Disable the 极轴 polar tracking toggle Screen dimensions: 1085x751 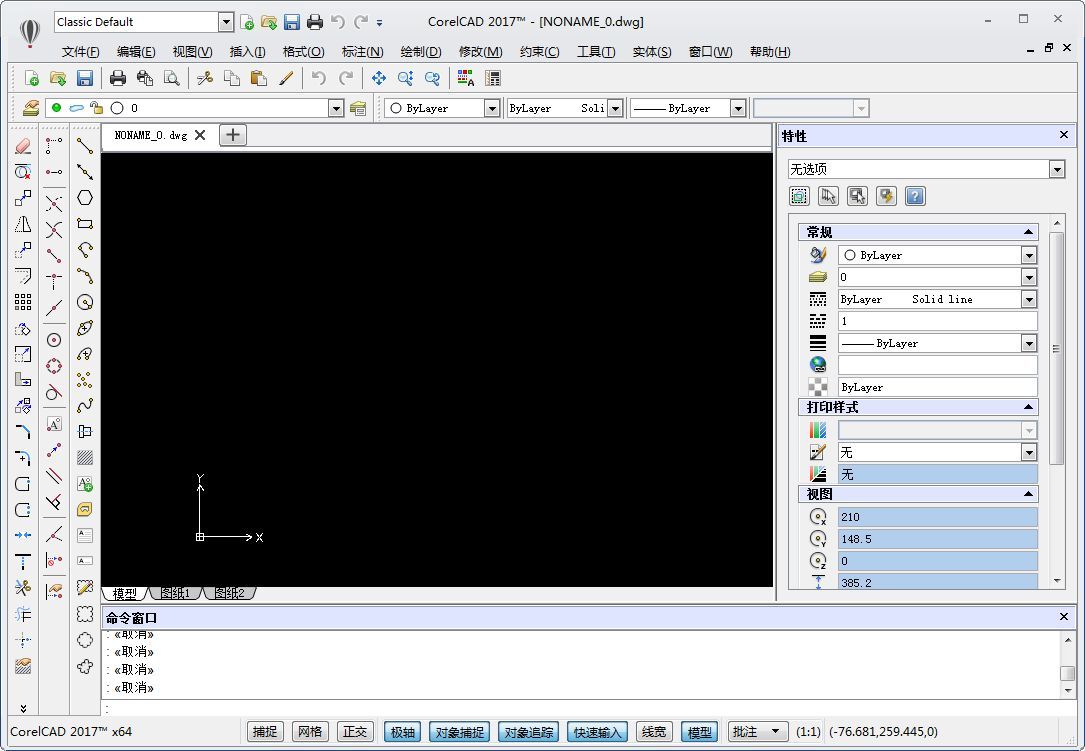(x=402, y=732)
